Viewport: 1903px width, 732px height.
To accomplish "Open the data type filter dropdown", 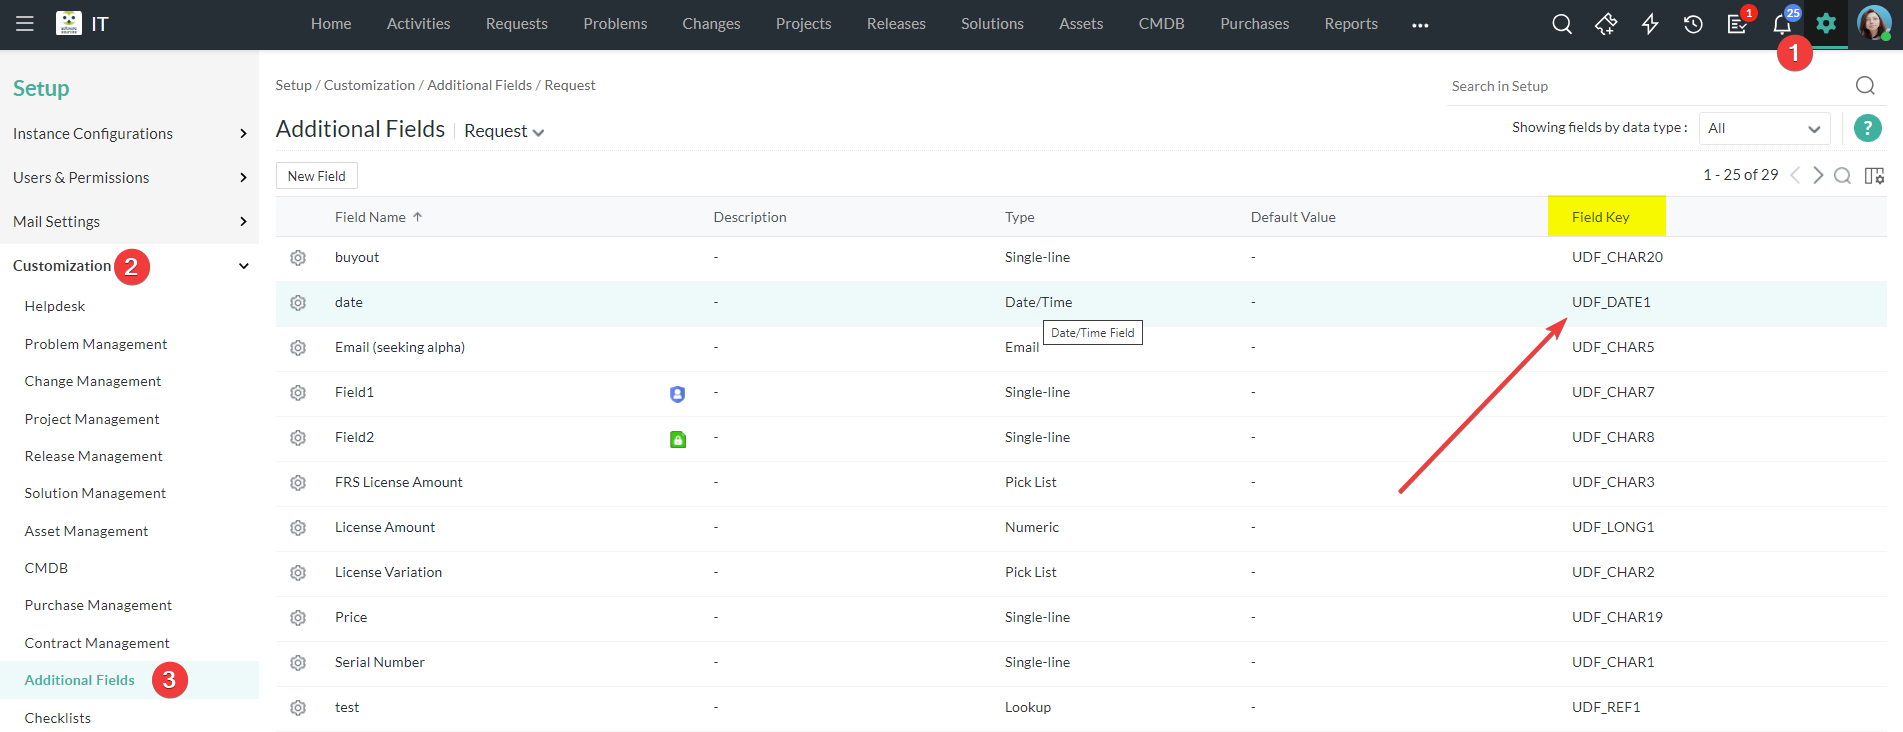I will click(x=1764, y=128).
